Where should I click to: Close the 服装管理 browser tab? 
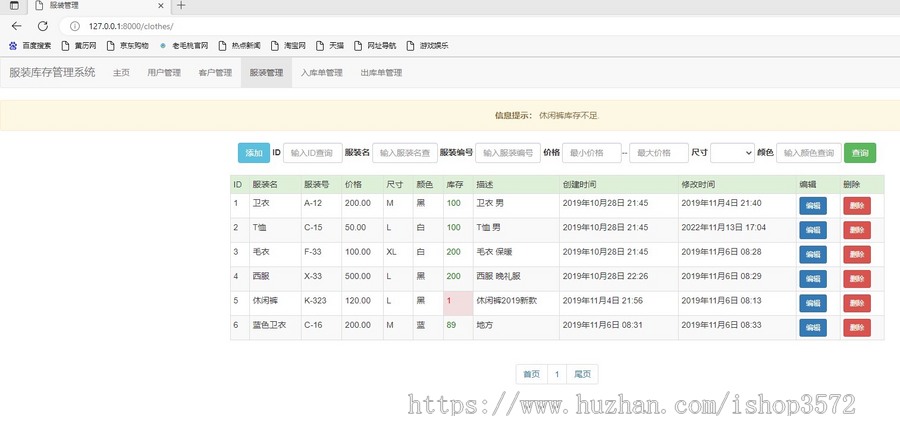tap(161, 6)
